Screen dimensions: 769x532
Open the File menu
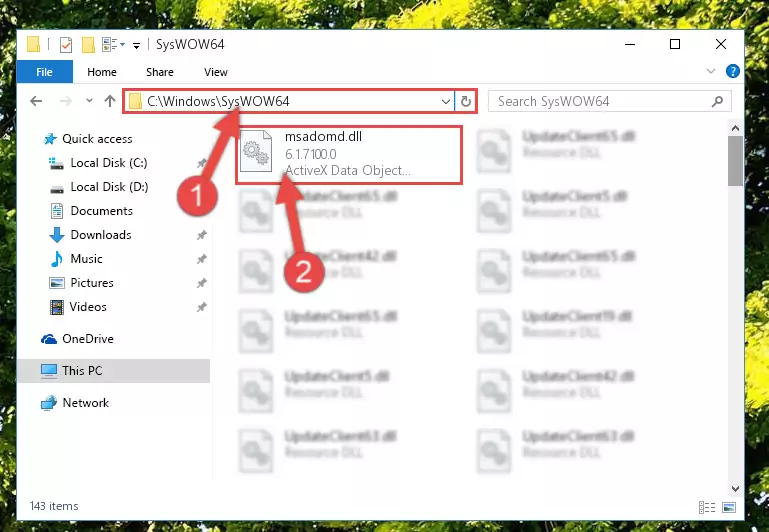tap(45, 72)
